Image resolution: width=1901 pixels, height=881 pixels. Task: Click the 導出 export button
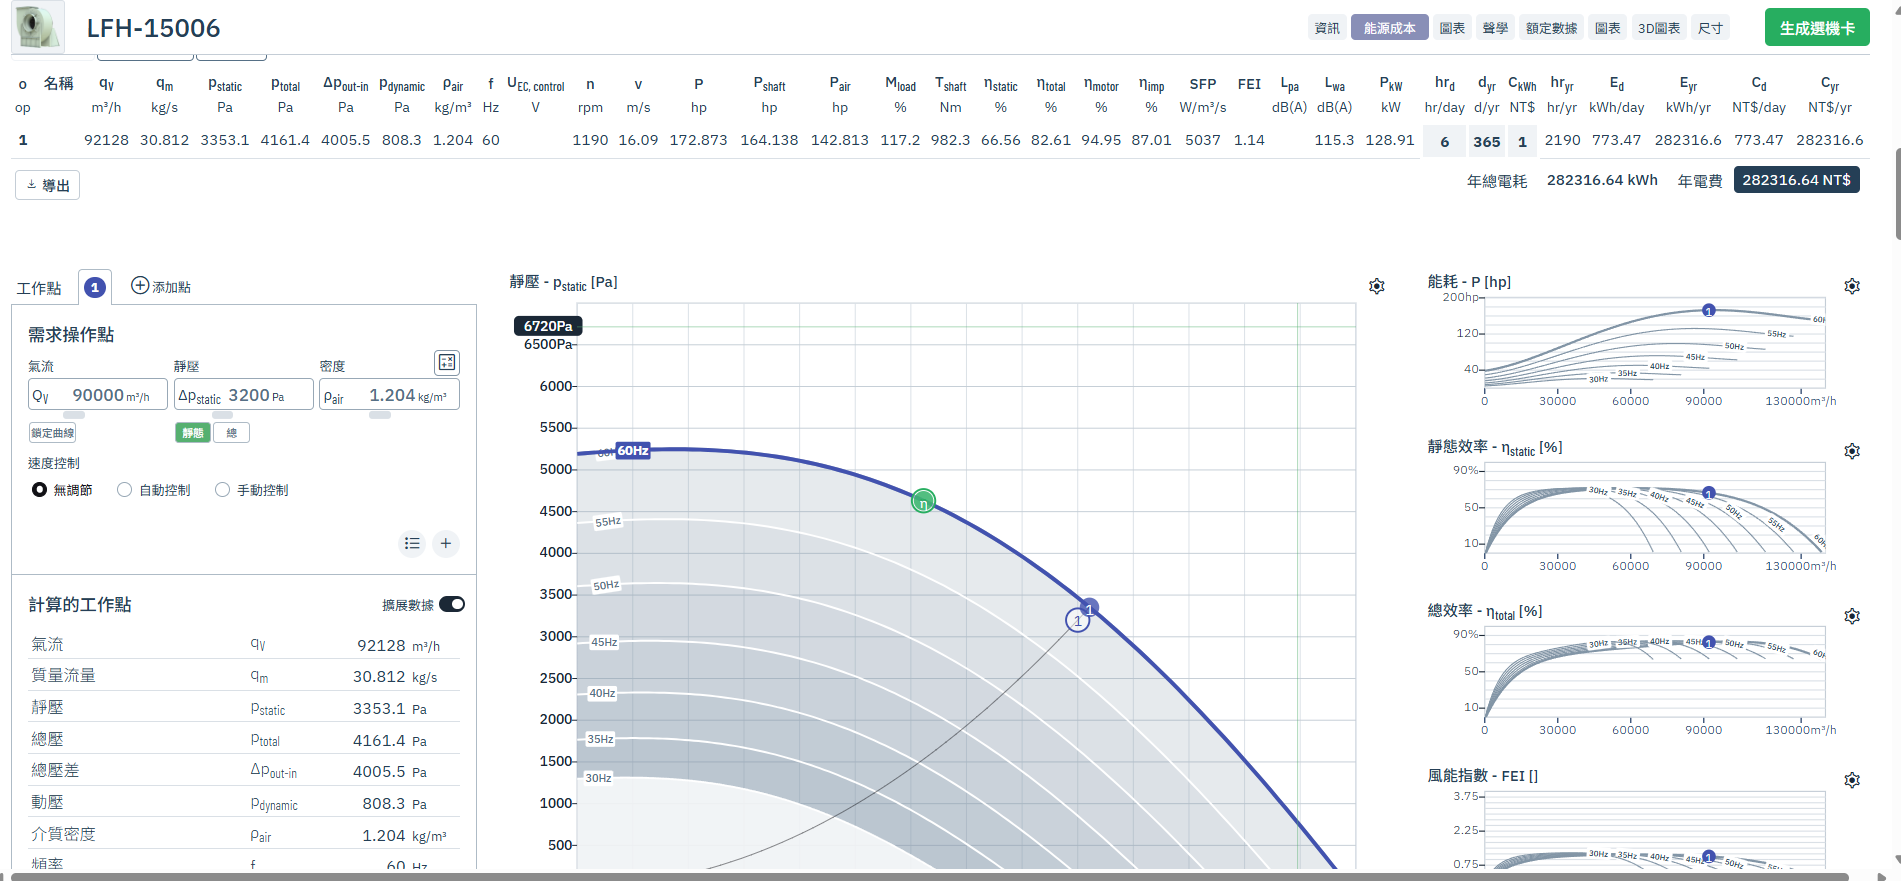[x=47, y=185]
